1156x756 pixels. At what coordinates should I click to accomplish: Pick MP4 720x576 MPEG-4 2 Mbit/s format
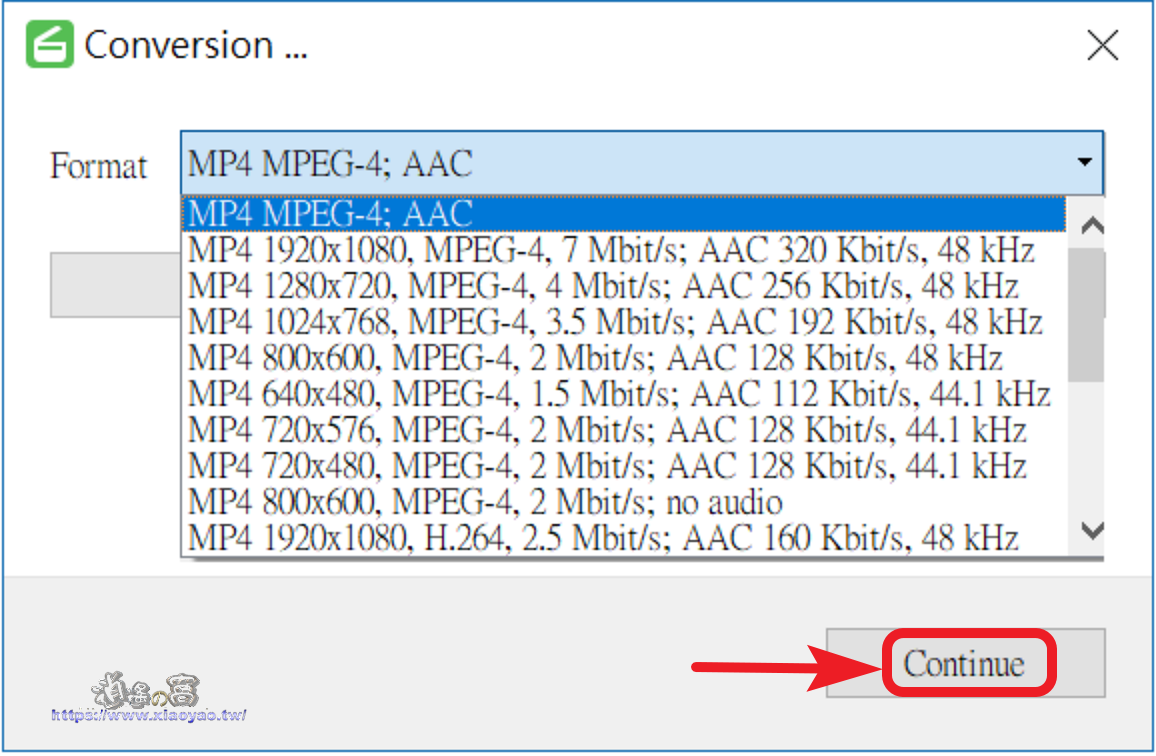[624, 430]
